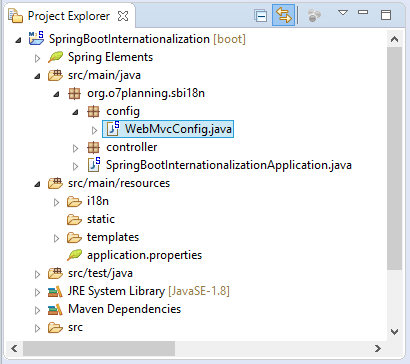Expand the templates folder arrow
The width and height of the screenshot is (410, 364).
pos(57,238)
